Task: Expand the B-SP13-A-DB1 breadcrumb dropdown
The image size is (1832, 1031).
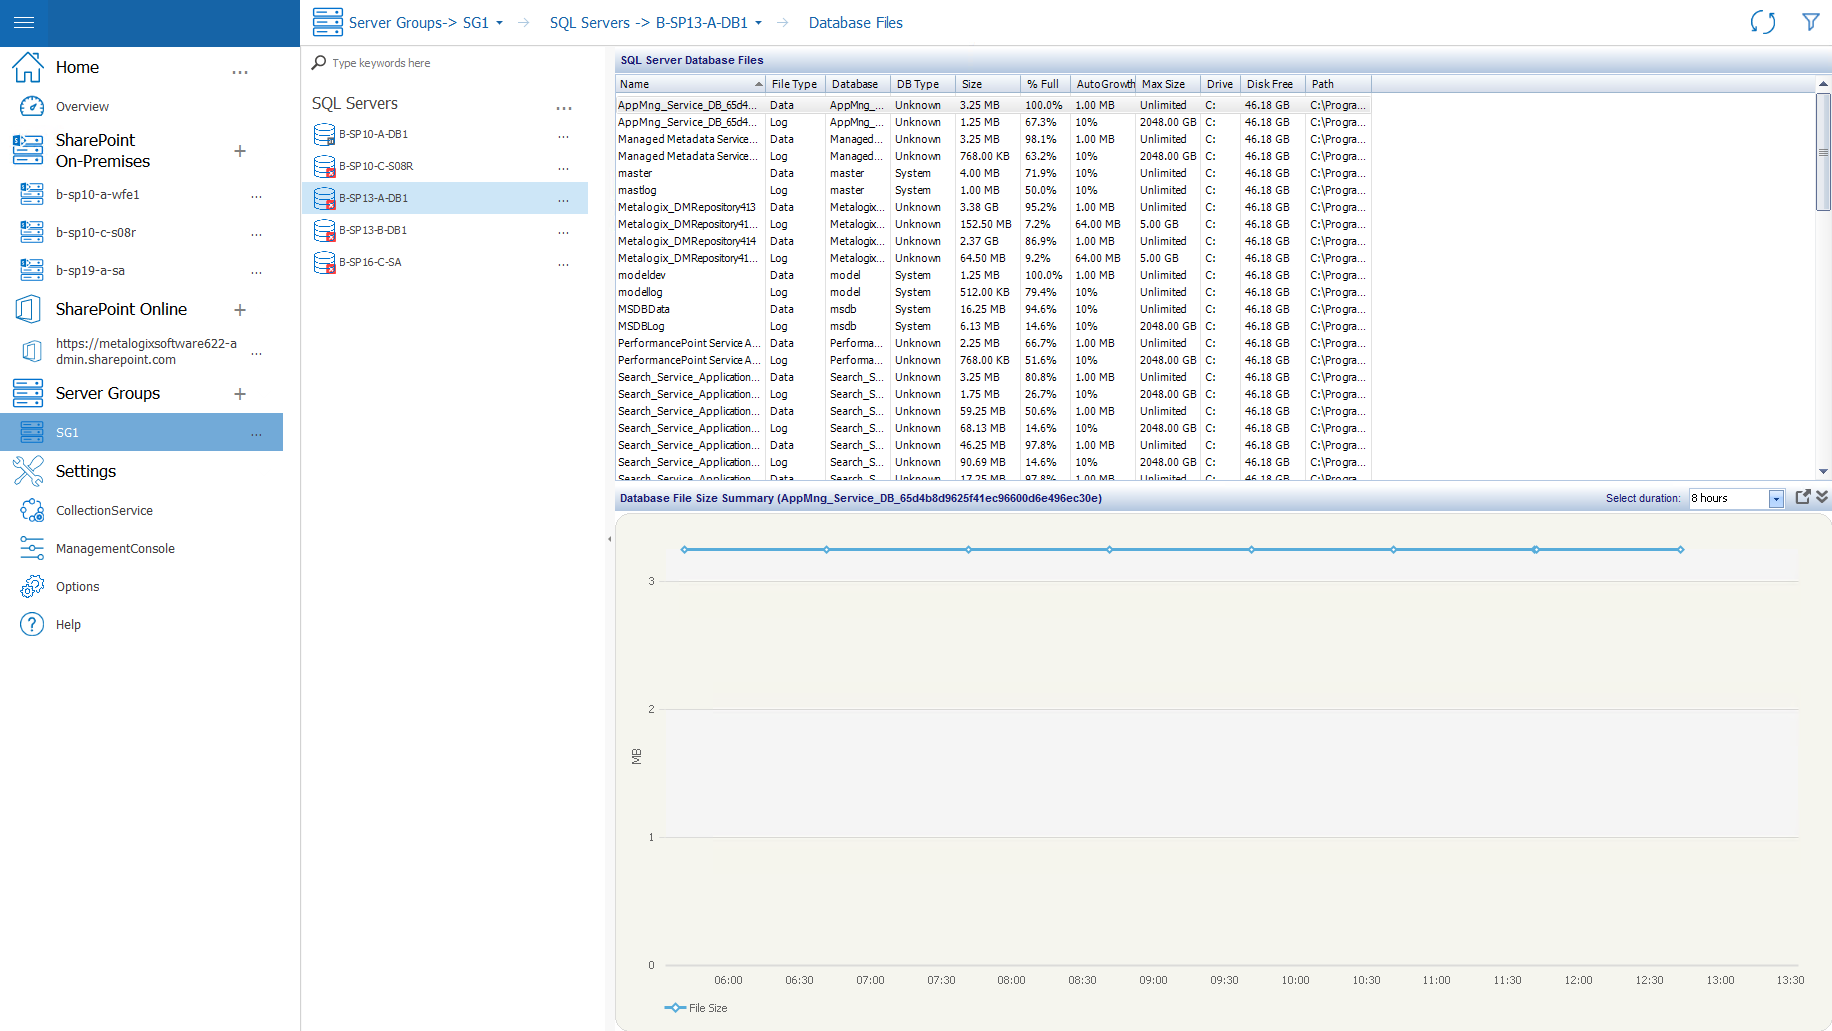Action: pyautogui.click(x=758, y=22)
